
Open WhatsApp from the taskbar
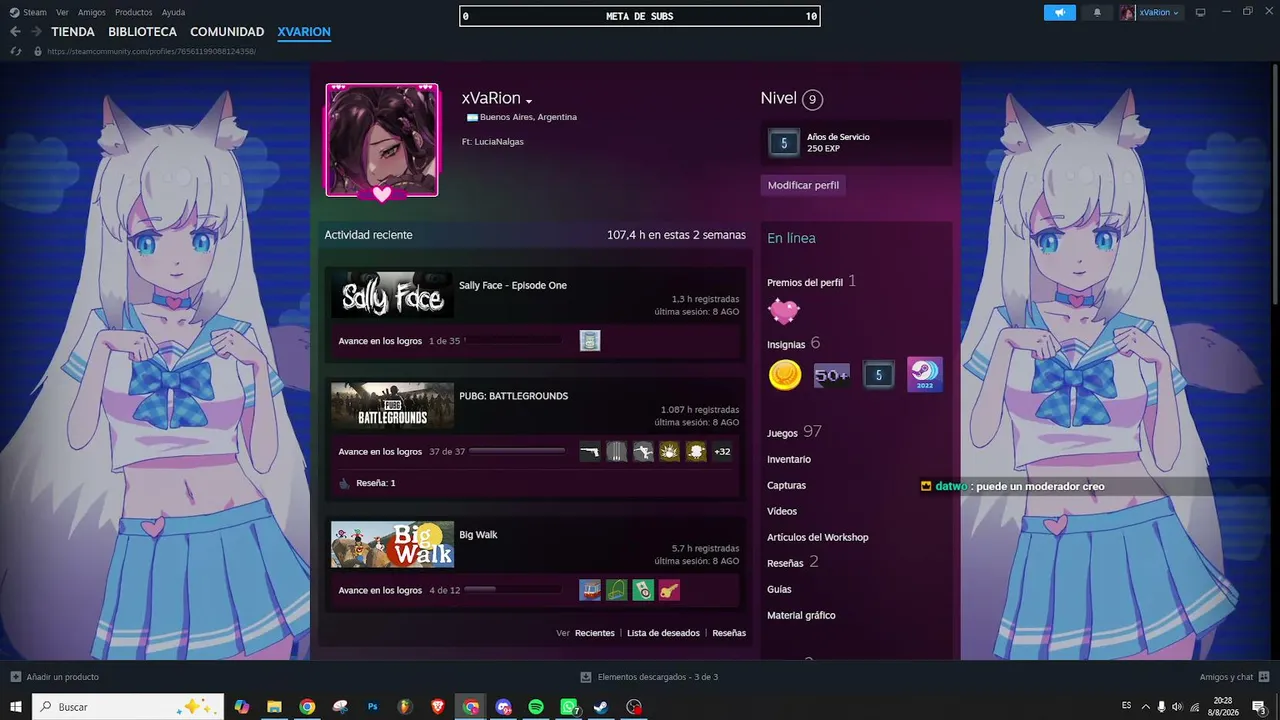(569, 707)
